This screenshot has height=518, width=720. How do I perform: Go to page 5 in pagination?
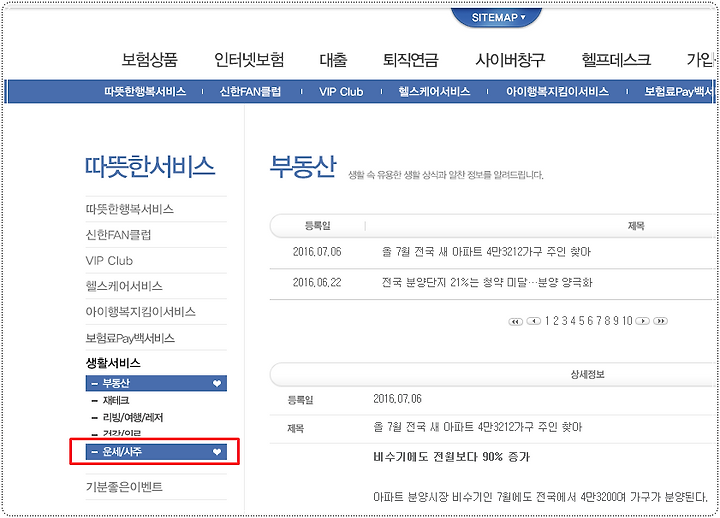581,321
